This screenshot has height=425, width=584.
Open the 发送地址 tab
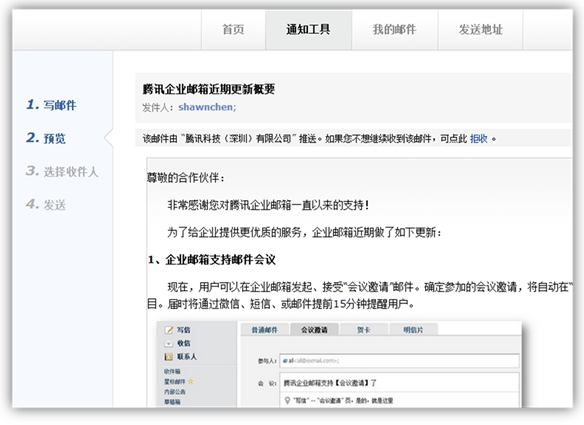tap(480, 29)
